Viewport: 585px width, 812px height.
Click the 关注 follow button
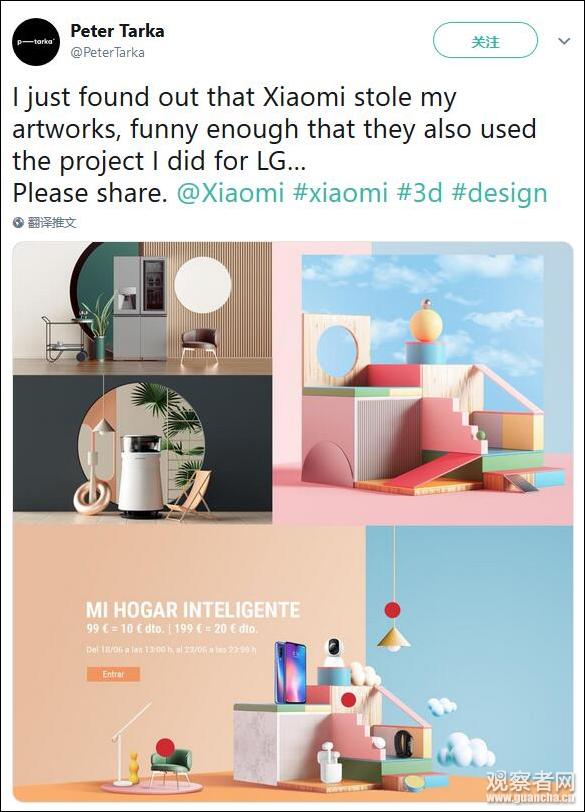485,40
